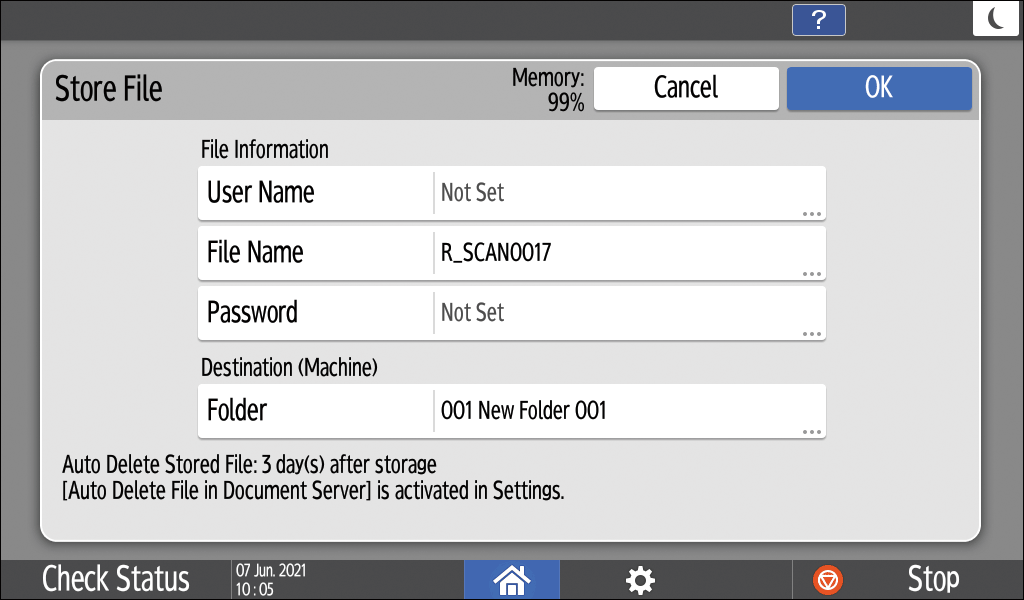Open settings via the gear icon
1024x600 pixels.
point(639,579)
